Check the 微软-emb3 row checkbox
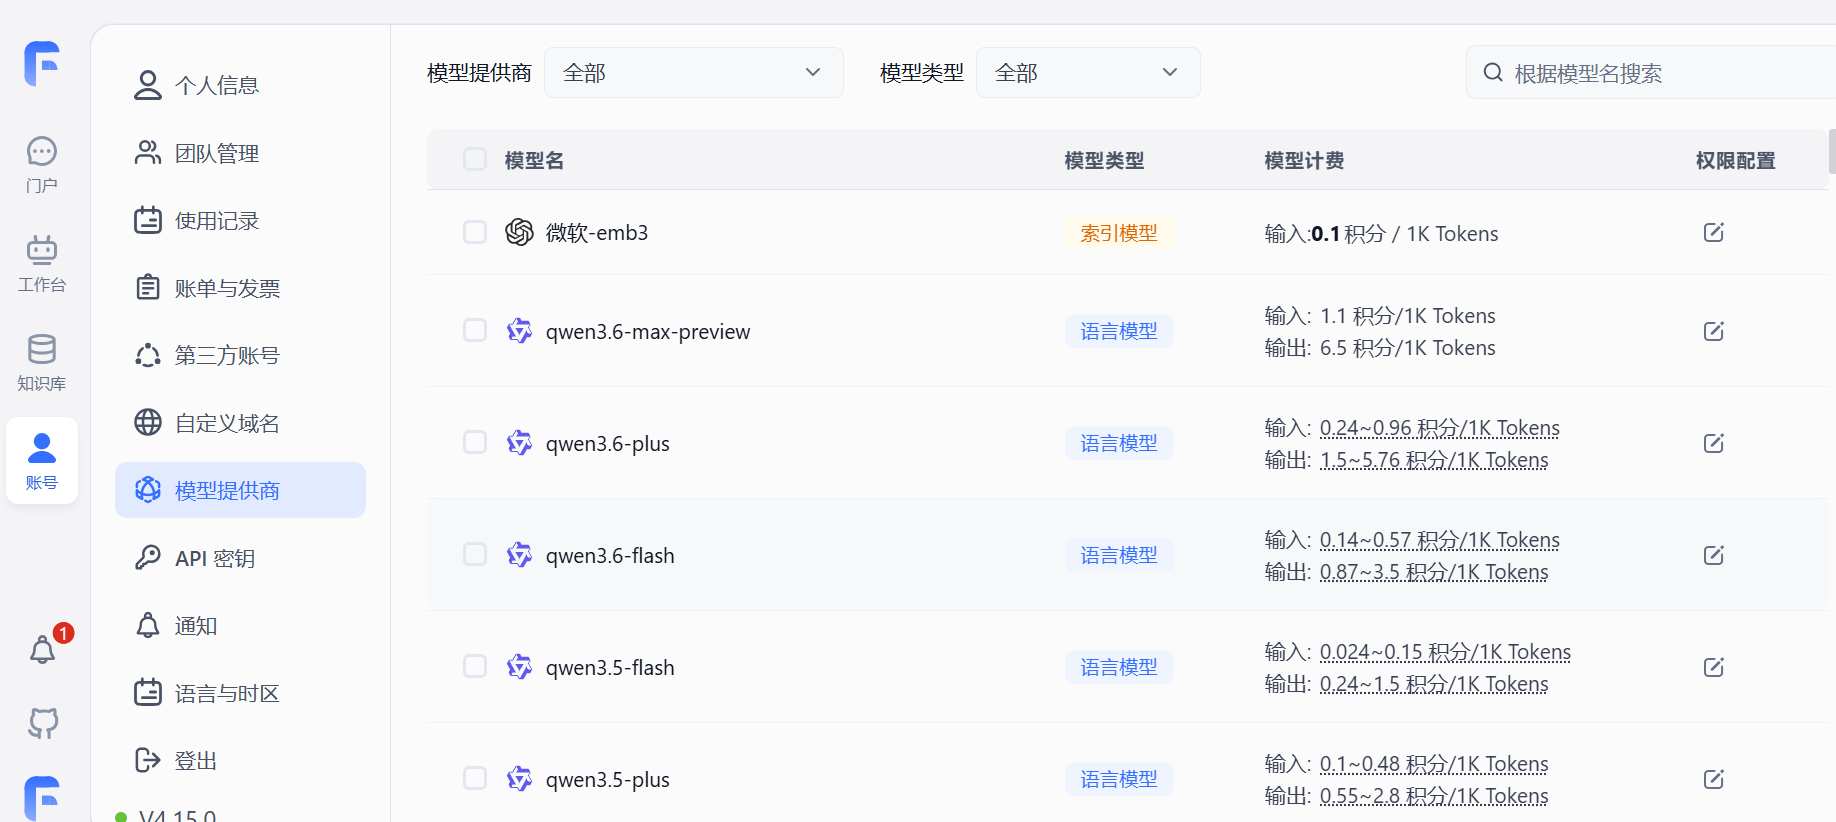Viewport: 1836px width, 822px height. tap(475, 232)
